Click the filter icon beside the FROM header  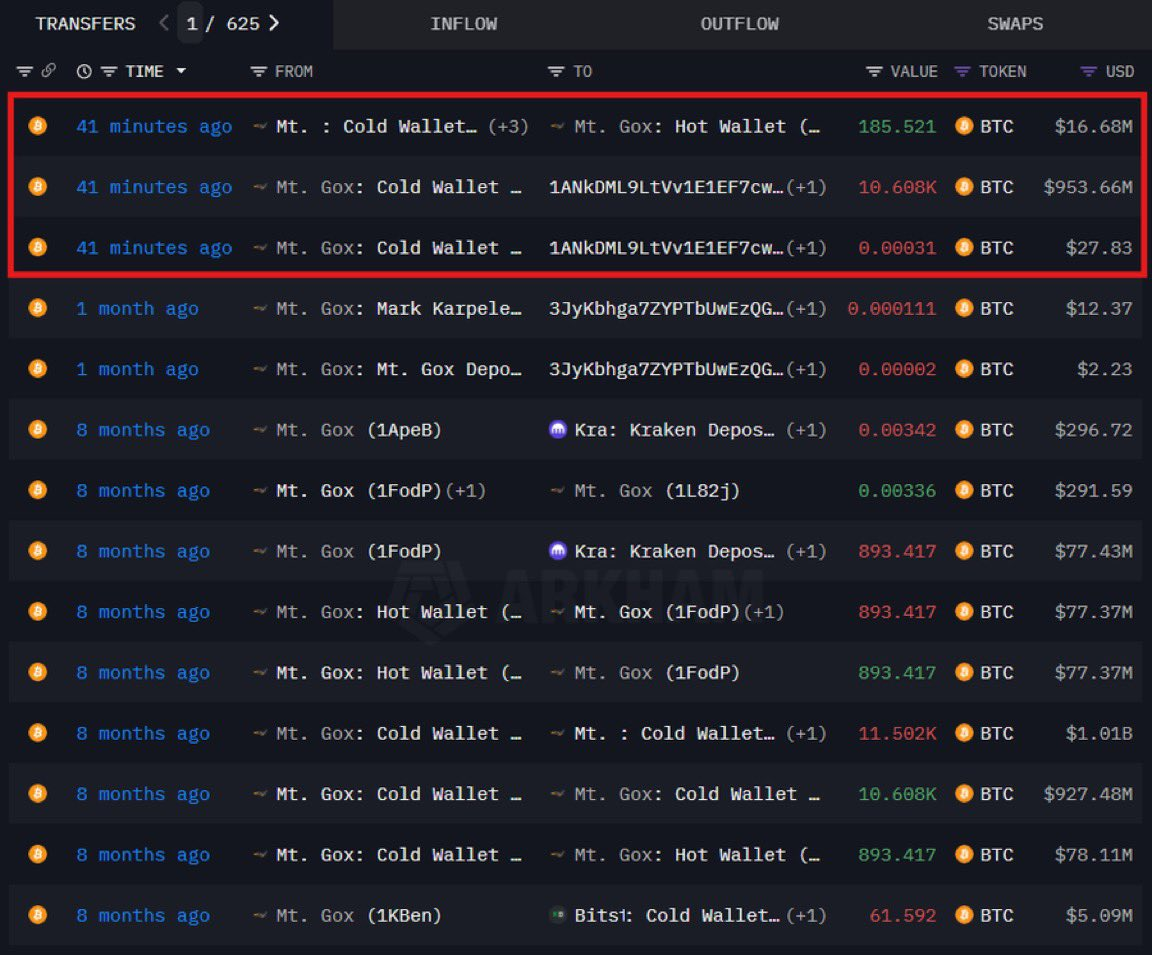(x=259, y=72)
